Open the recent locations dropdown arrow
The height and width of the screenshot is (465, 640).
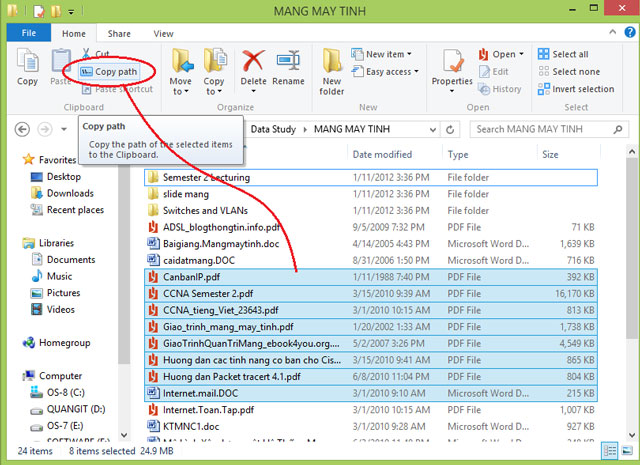point(64,129)
